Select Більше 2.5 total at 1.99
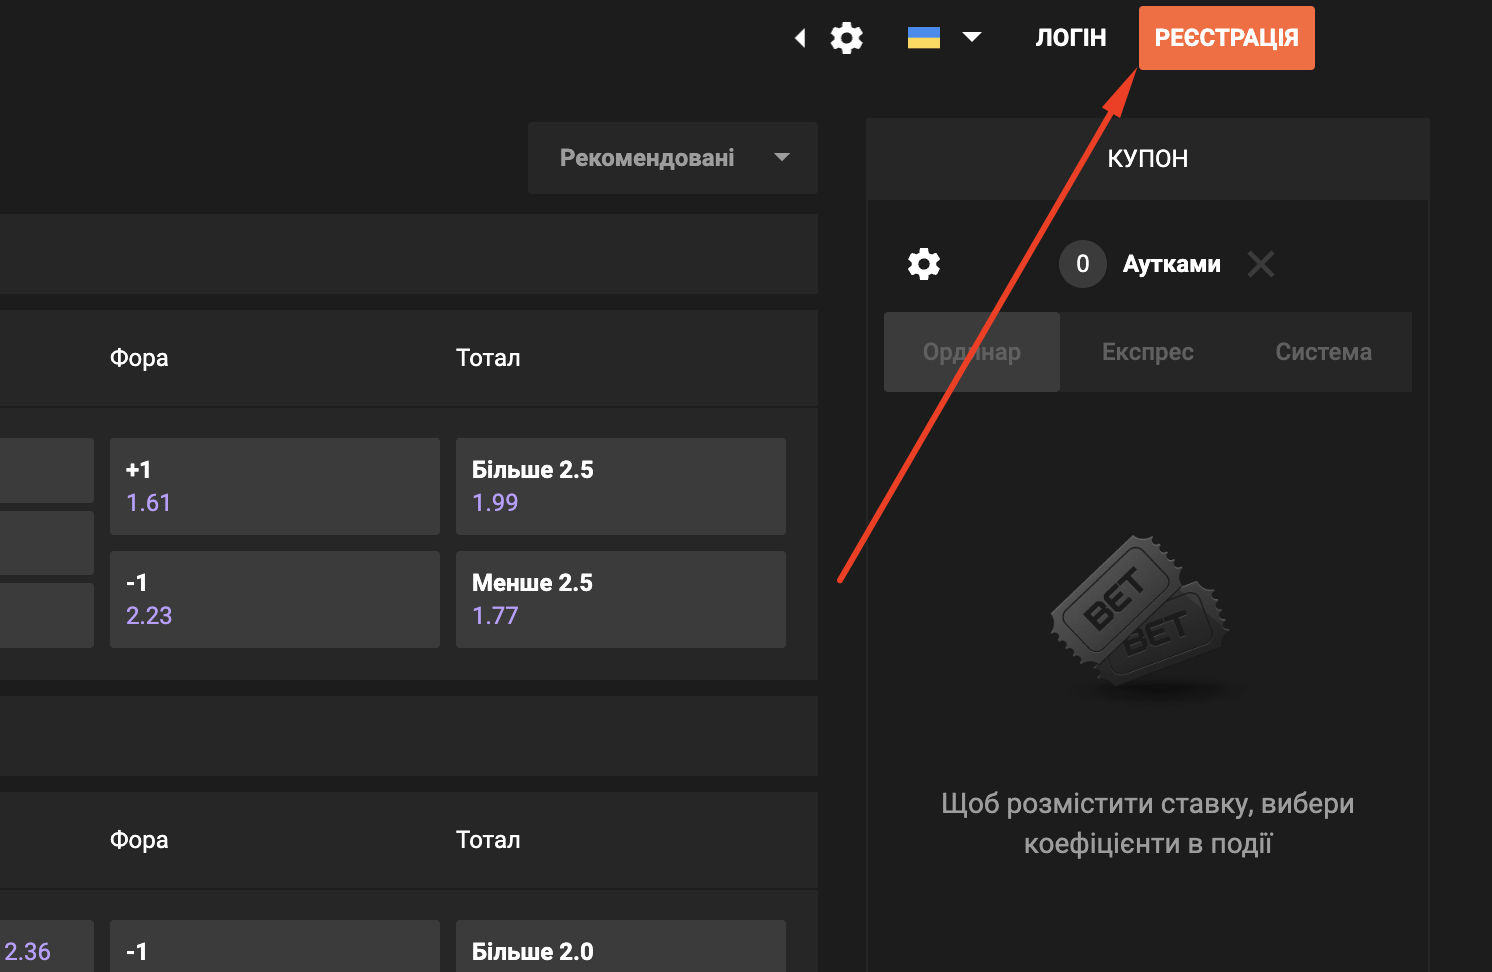The width and height of the screenshot is (1492, 972). pyautogui.click(x=621, y=486)
